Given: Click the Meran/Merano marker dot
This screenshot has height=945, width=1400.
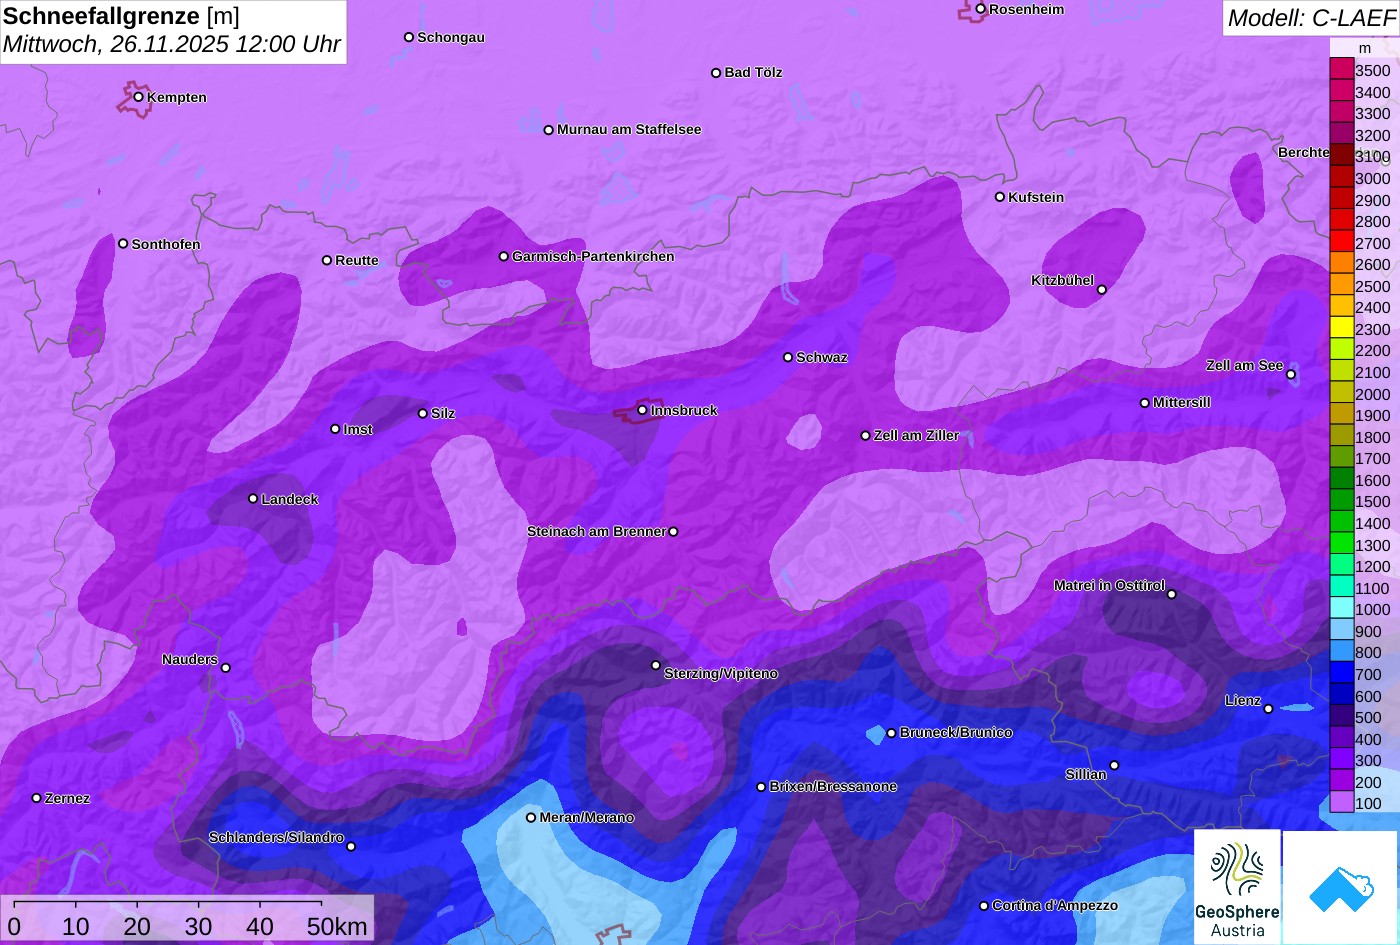Looking at the screenshot, I should pyautogui.click(x=531, y=817).
